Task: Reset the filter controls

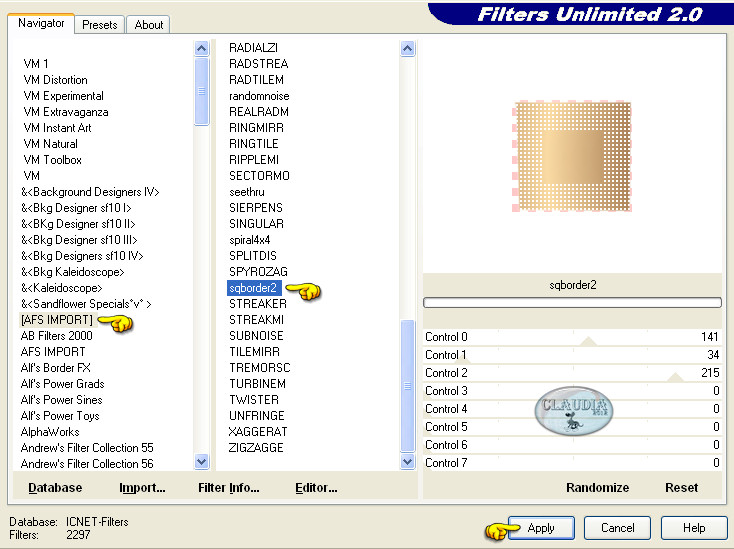Action: click(x=682, y=488)
